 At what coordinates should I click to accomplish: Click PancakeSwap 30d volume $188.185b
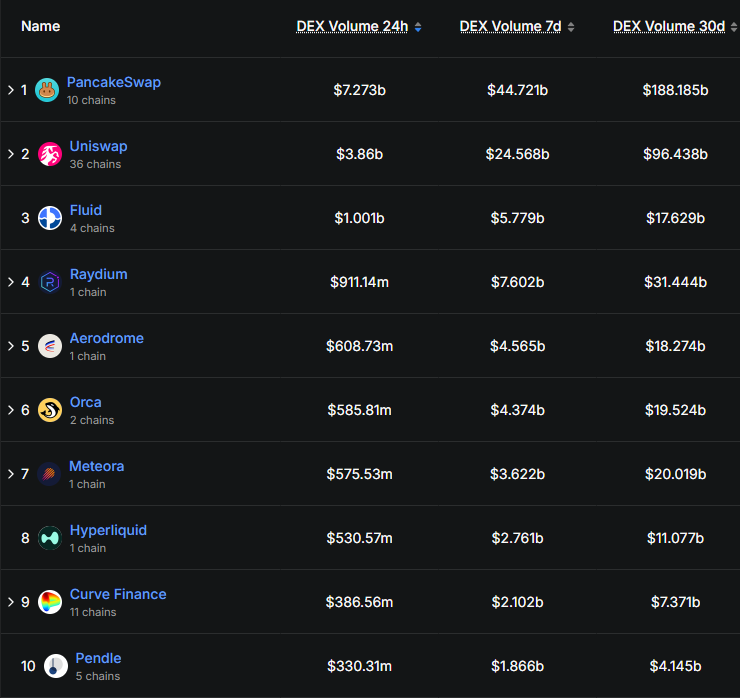(x=675, y=90)
